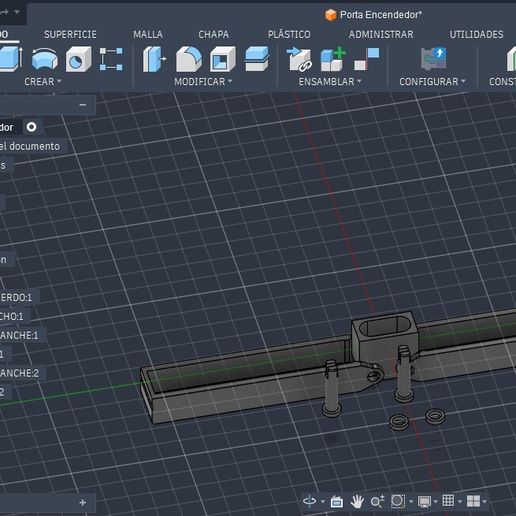Click the Look At icon
Screen dimensions: 516x516
coord(337,501)
